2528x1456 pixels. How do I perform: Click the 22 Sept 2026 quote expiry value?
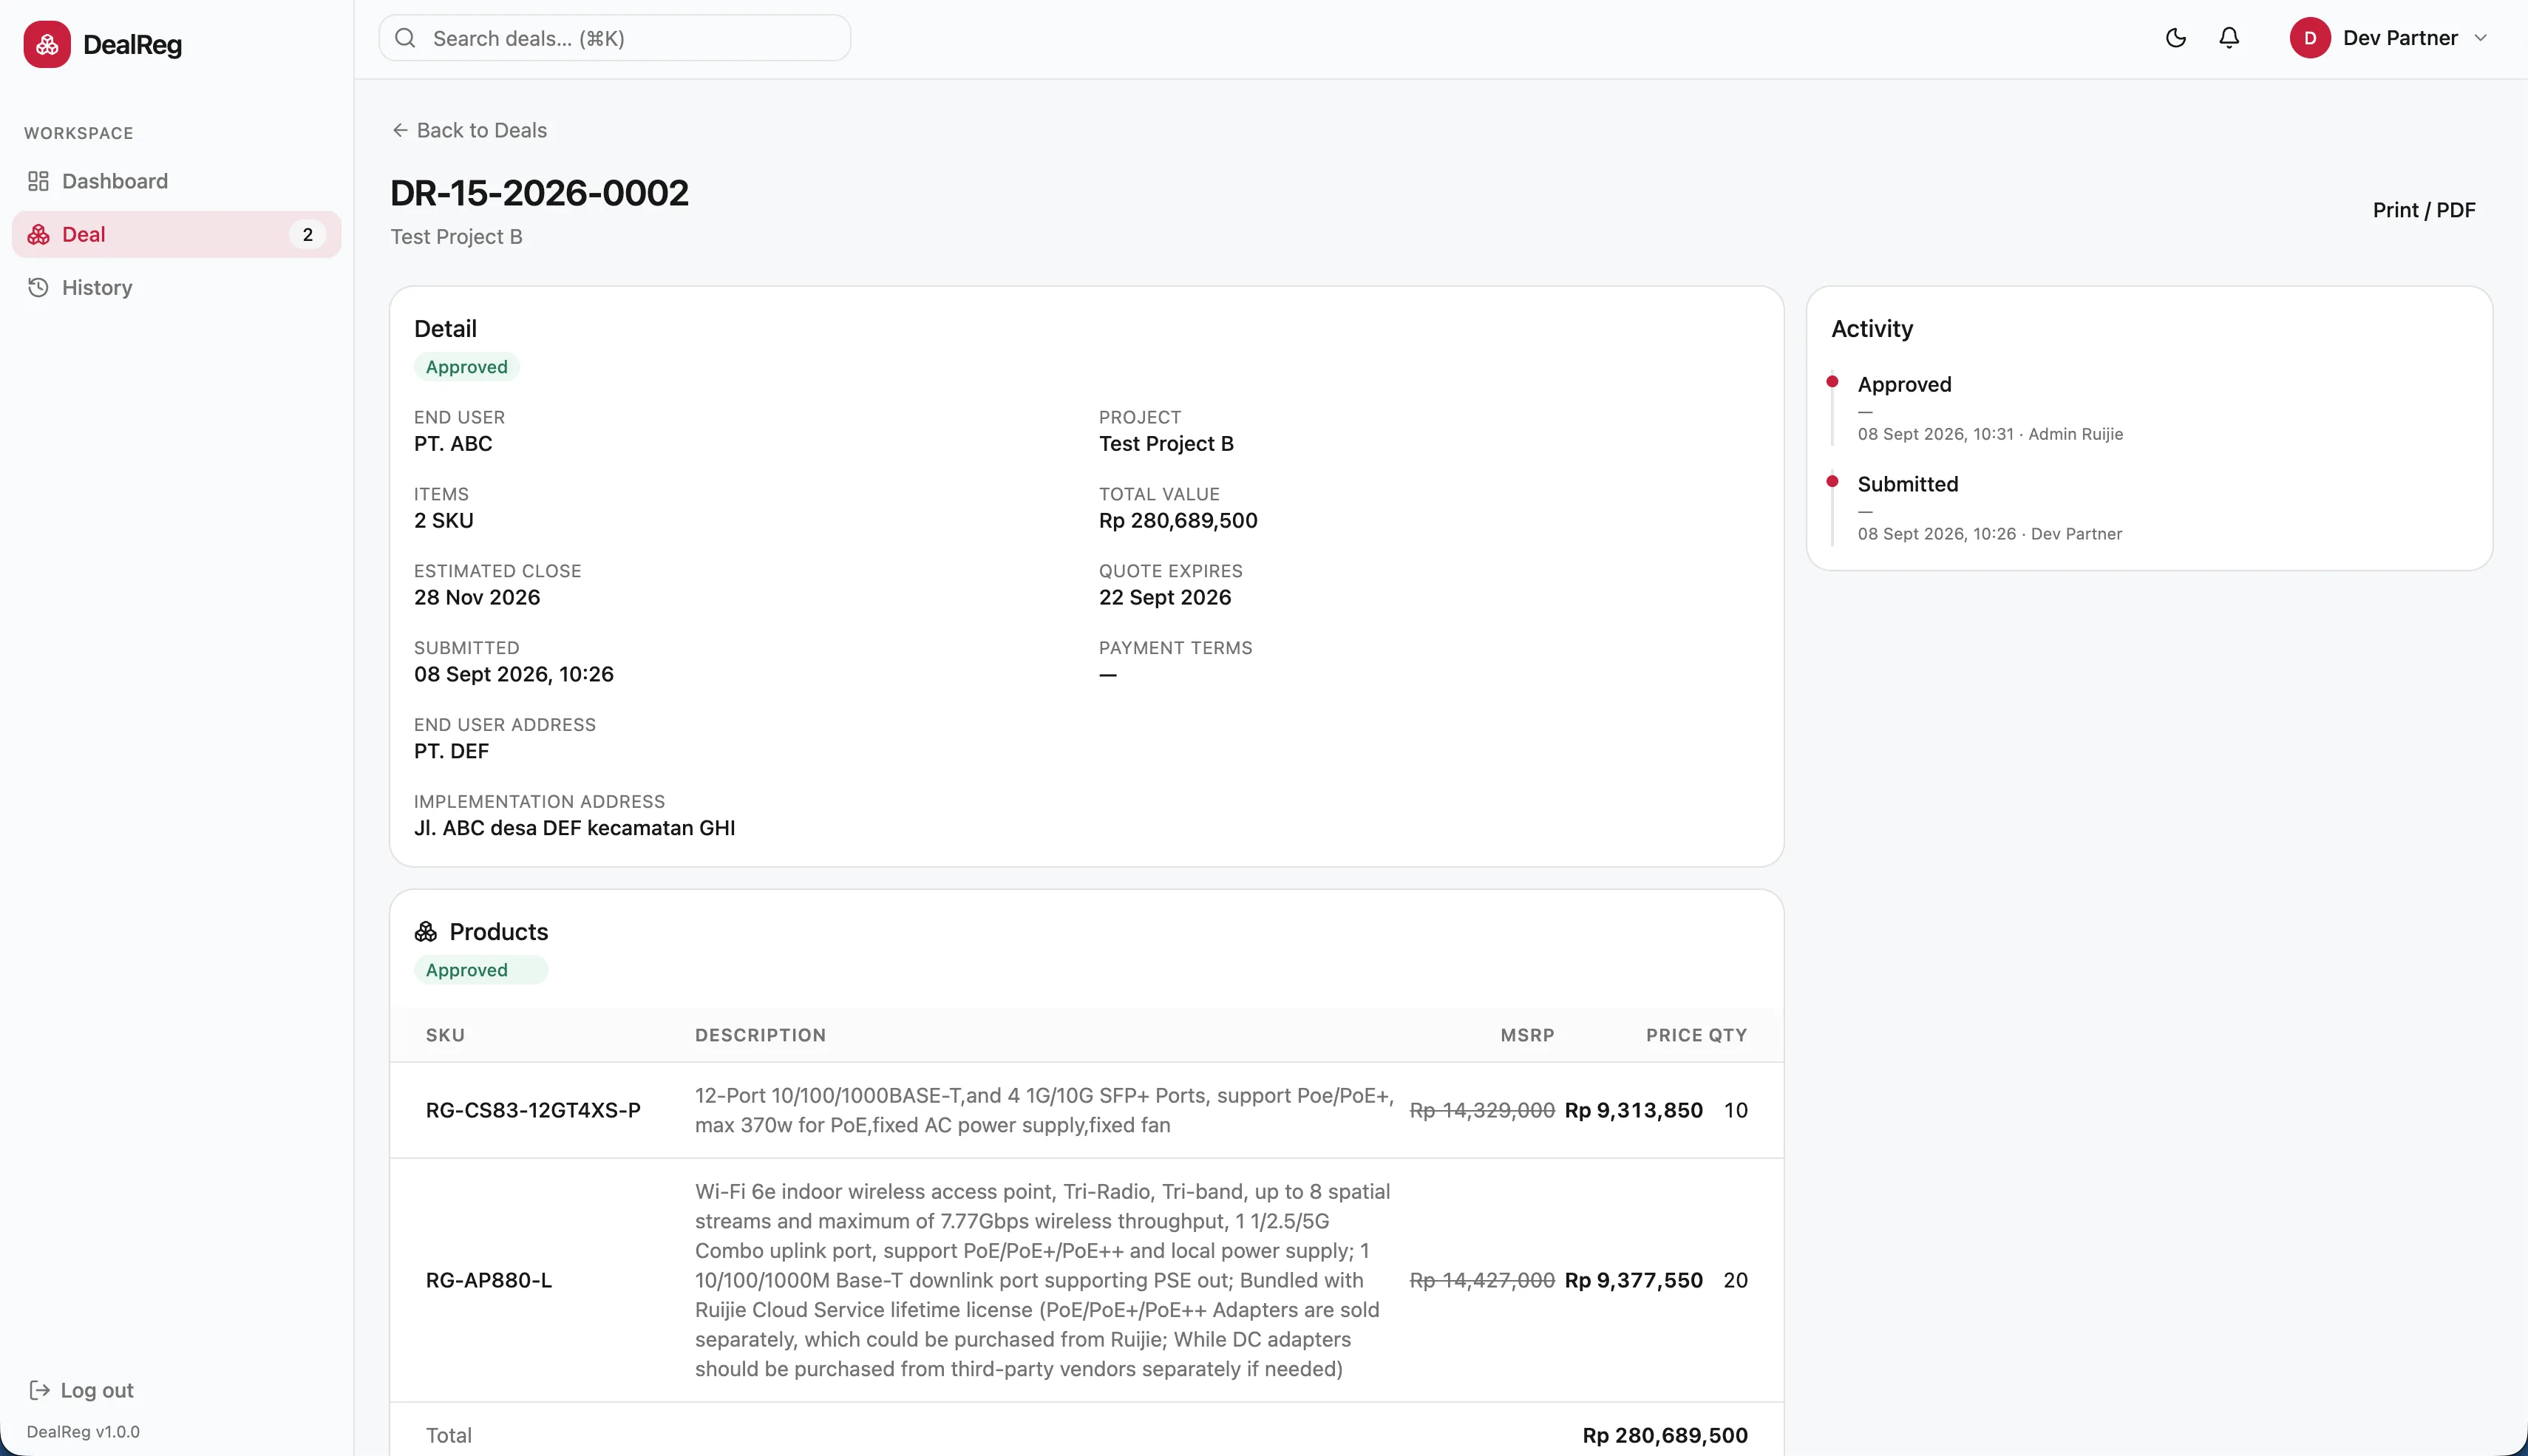point(1165,597)
